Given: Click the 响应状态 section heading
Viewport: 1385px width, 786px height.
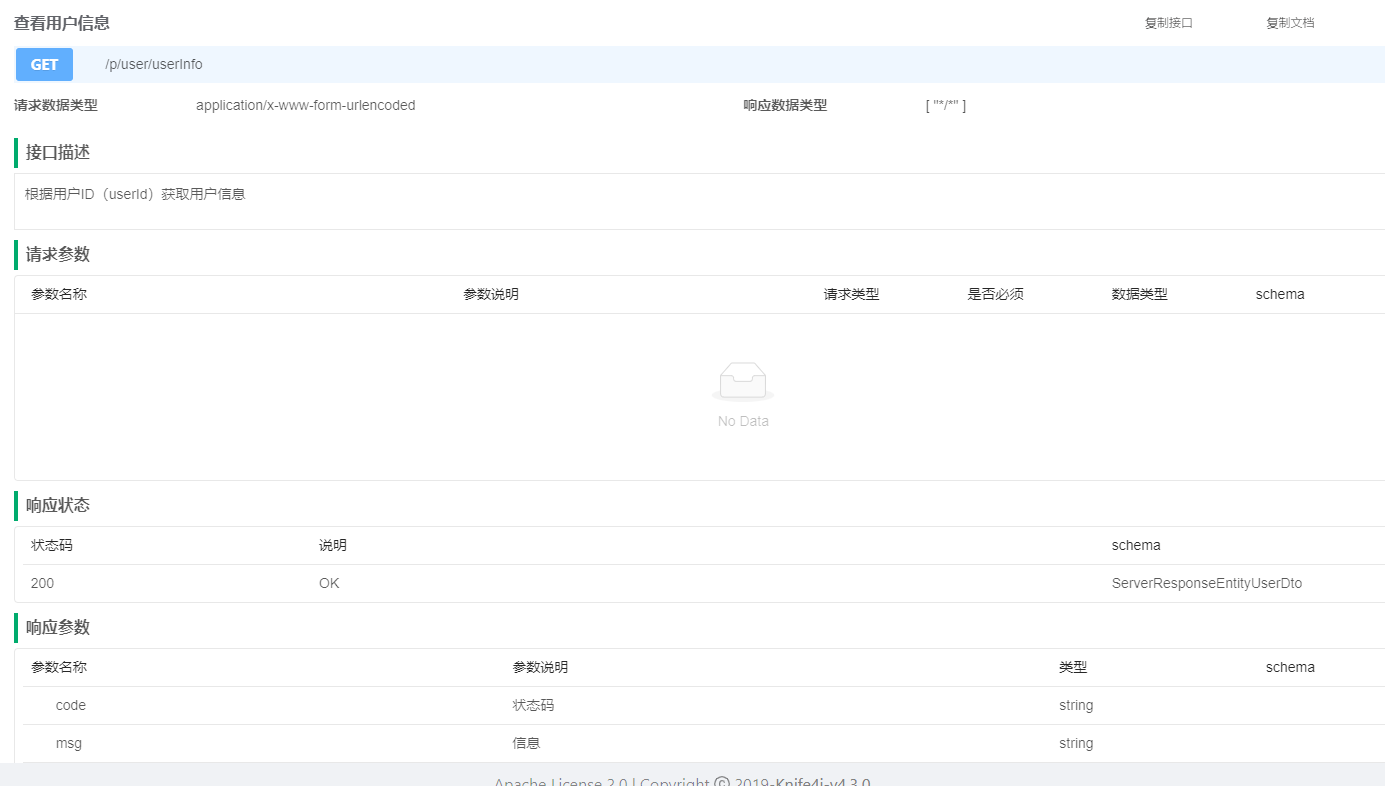Looking at the screenshot, I should pyautogui.click(x=58, y=505).
